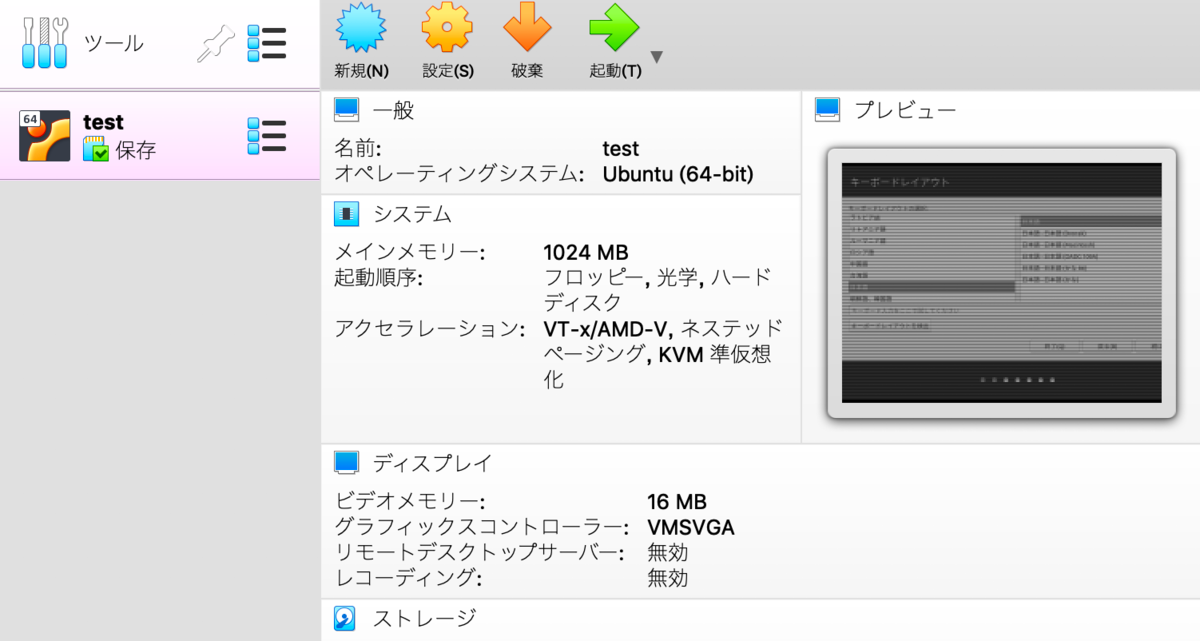Click the 新規(N) toolbar label
The width and height of the screenshot is (1200, 641).
361,71
